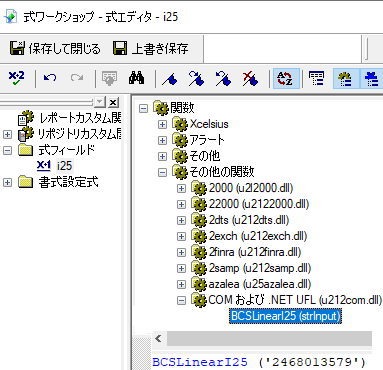383x370 pixels.
Task: Collapse COM および .NET UFL node
Action: (181, 300)
